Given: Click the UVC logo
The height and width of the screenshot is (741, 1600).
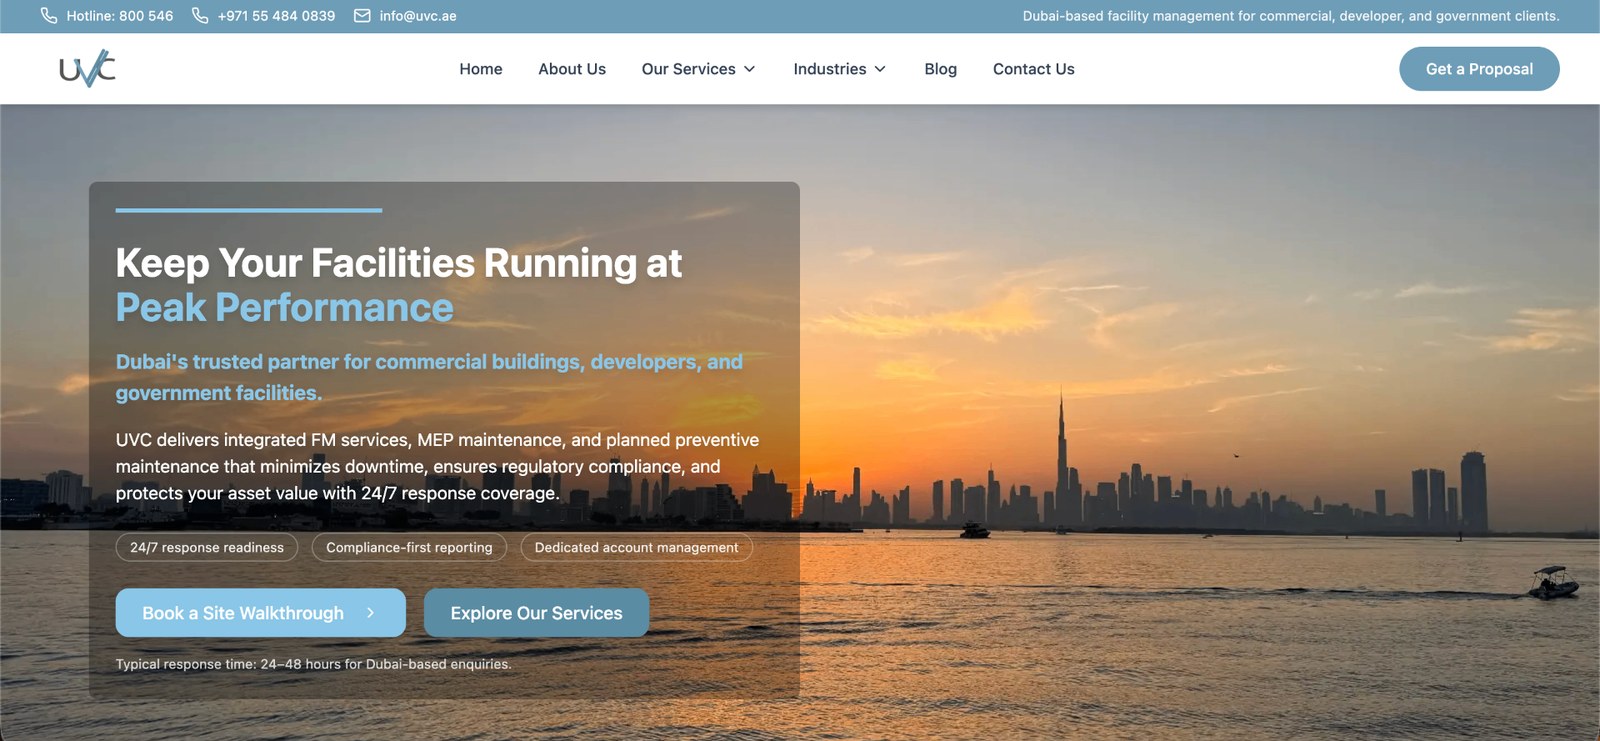Looking at the screenshot, I should point(87,69).
